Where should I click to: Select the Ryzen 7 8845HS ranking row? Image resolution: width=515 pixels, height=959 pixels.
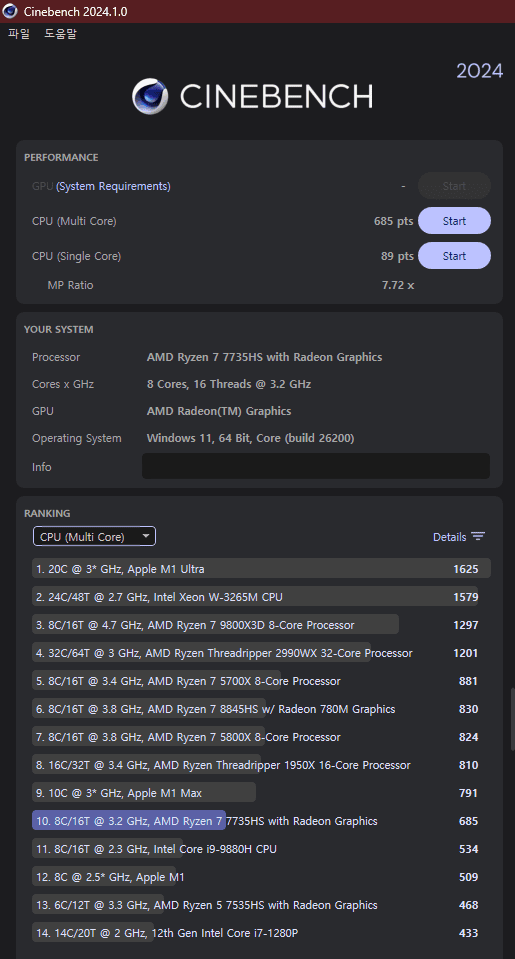click(x=261, y=709)
